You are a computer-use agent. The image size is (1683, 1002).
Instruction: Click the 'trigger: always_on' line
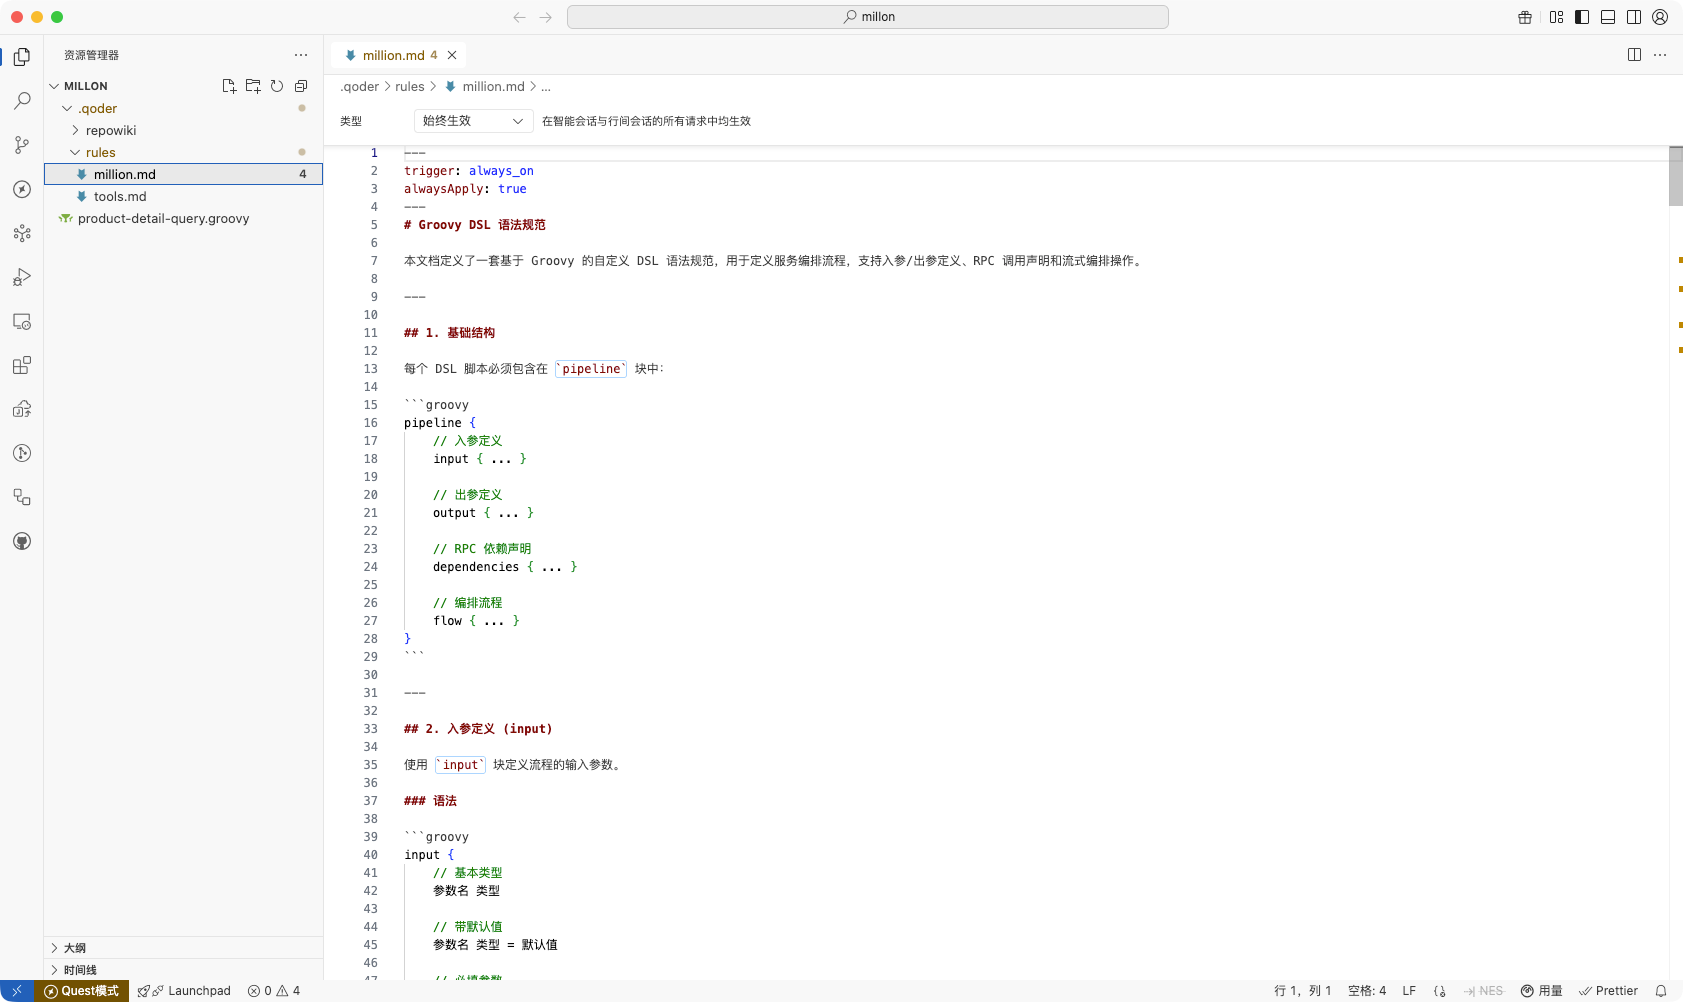click(x=469, y=171)
